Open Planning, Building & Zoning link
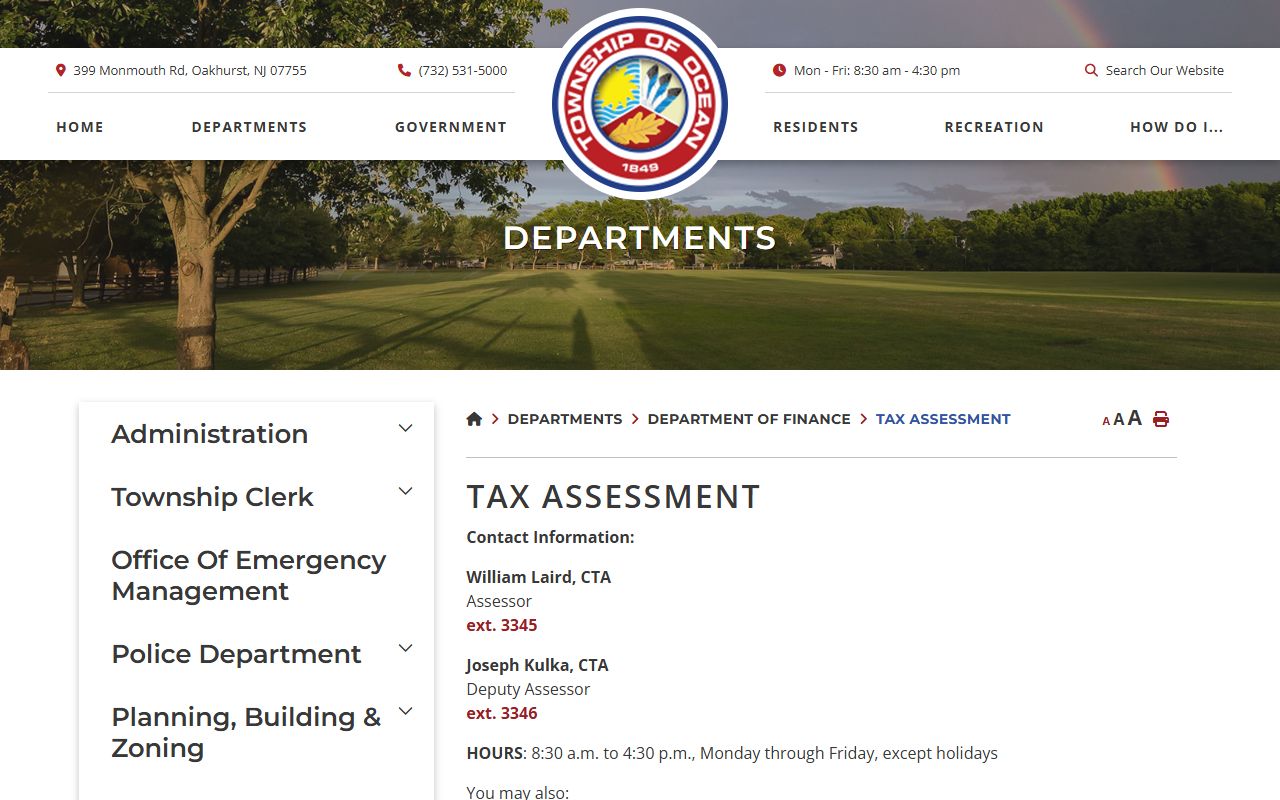1280x800 pixels. click(x=246, y=732)
